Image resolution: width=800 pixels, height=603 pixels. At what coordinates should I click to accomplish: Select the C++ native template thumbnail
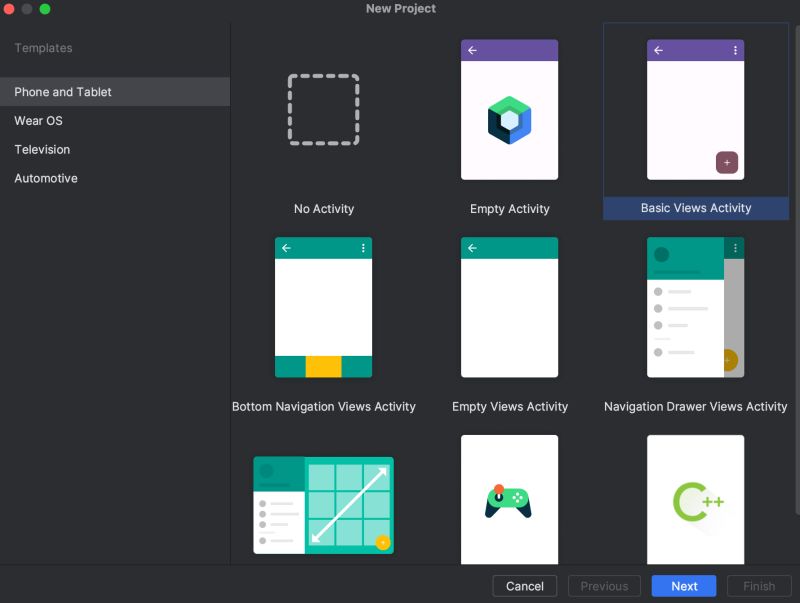click(x=695, y=499)
